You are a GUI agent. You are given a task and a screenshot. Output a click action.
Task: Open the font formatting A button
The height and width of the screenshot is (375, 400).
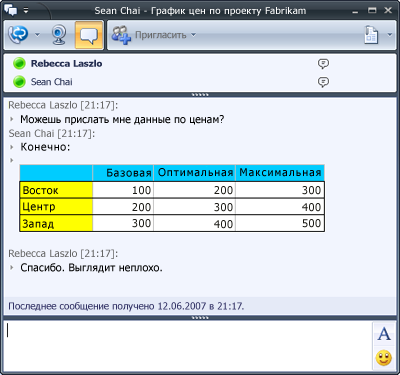pos(384,333)
